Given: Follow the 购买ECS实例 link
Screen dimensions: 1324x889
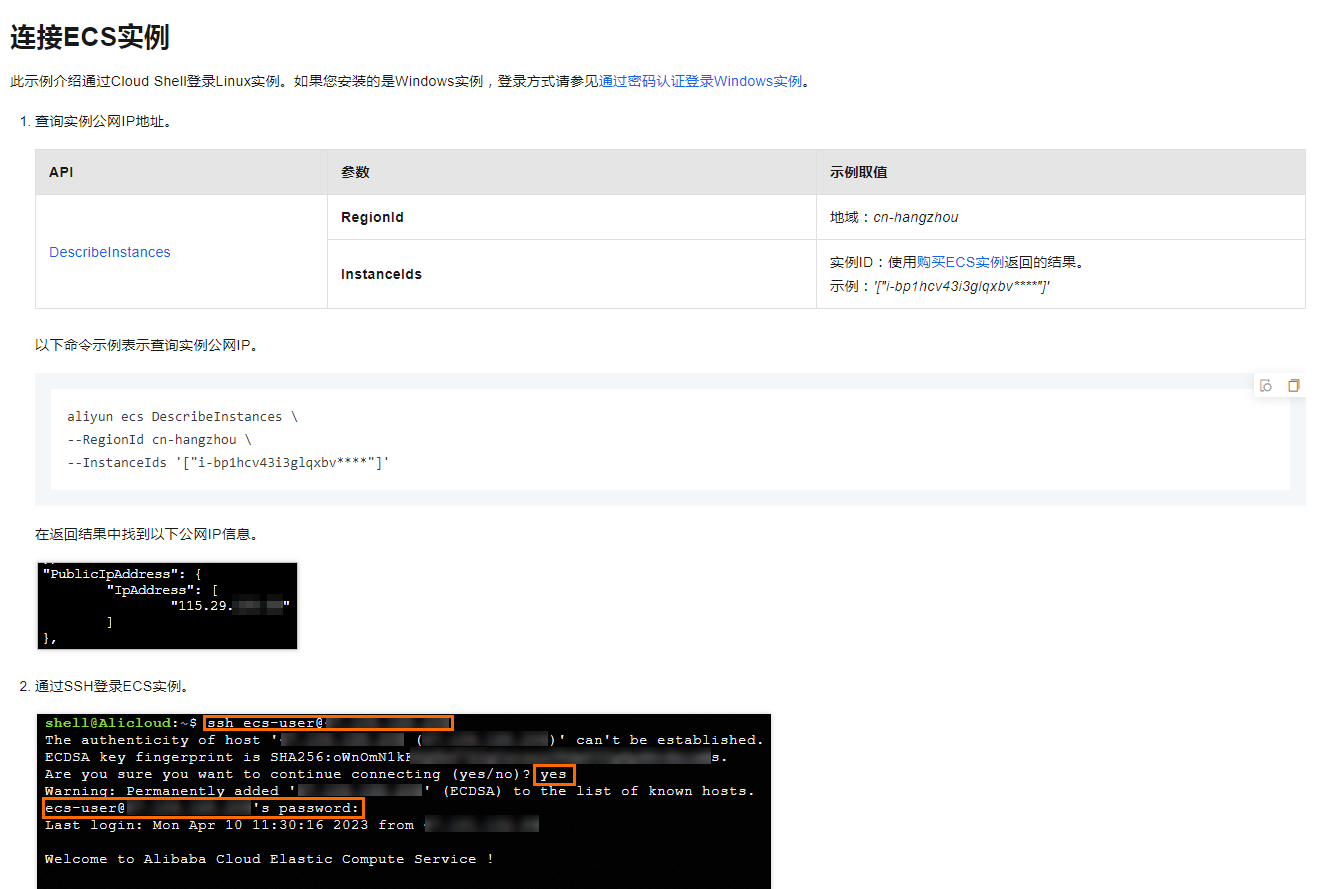Looking at the screenshot, I should pyautogui.click(x=960, y=263).
